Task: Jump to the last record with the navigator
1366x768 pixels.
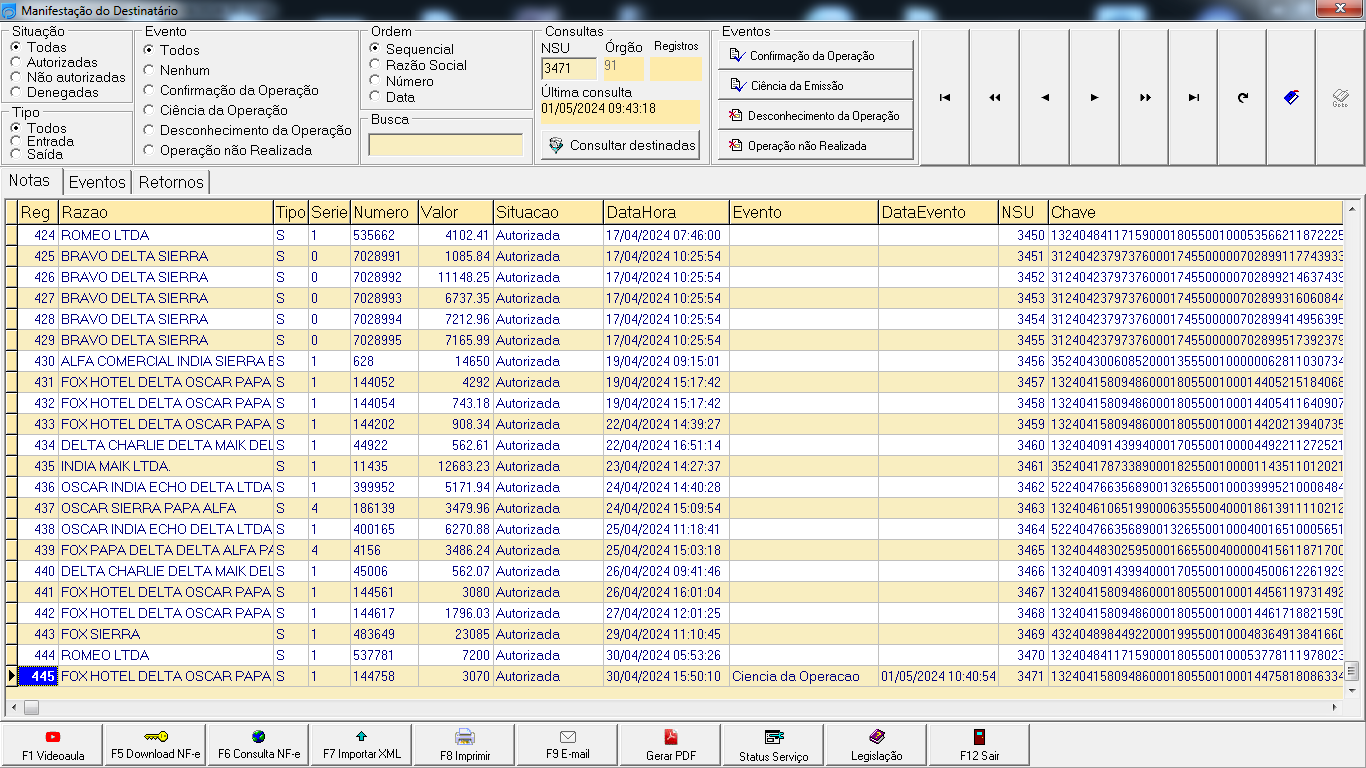Action: click(1193, 97)
